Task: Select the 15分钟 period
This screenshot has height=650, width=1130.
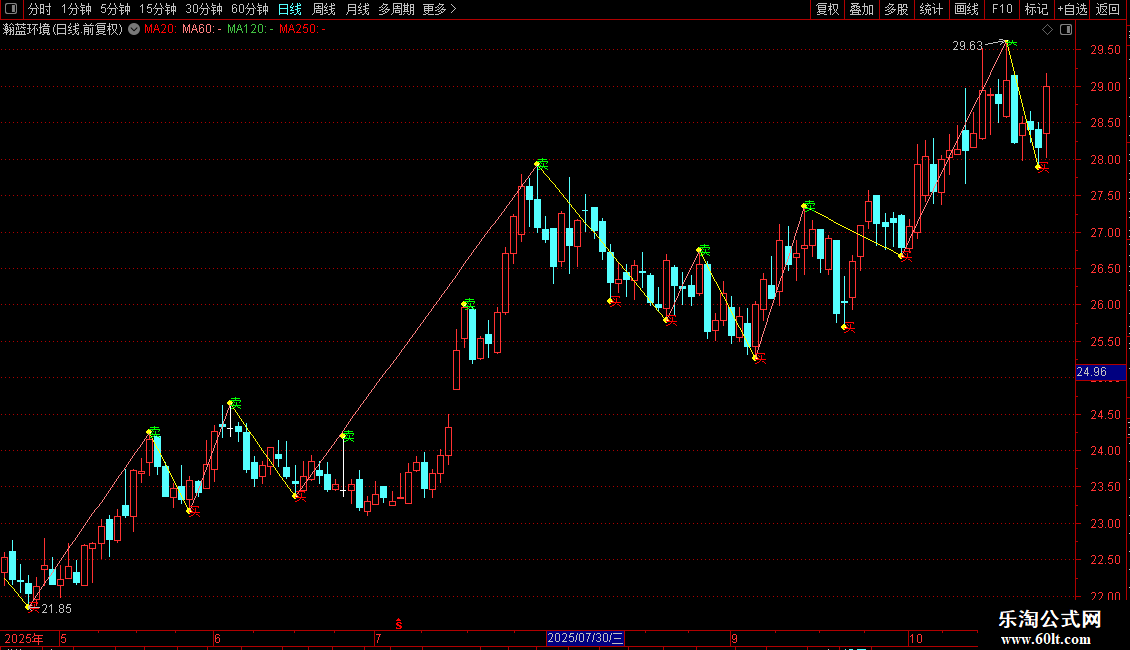Action: 157,9
